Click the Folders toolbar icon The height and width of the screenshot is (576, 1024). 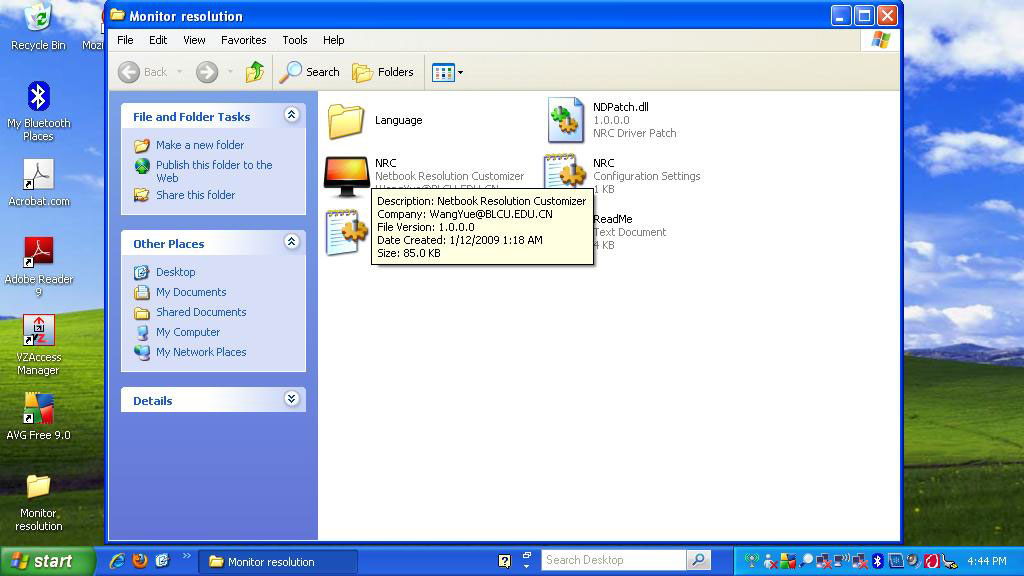click(x=385, y=72)
